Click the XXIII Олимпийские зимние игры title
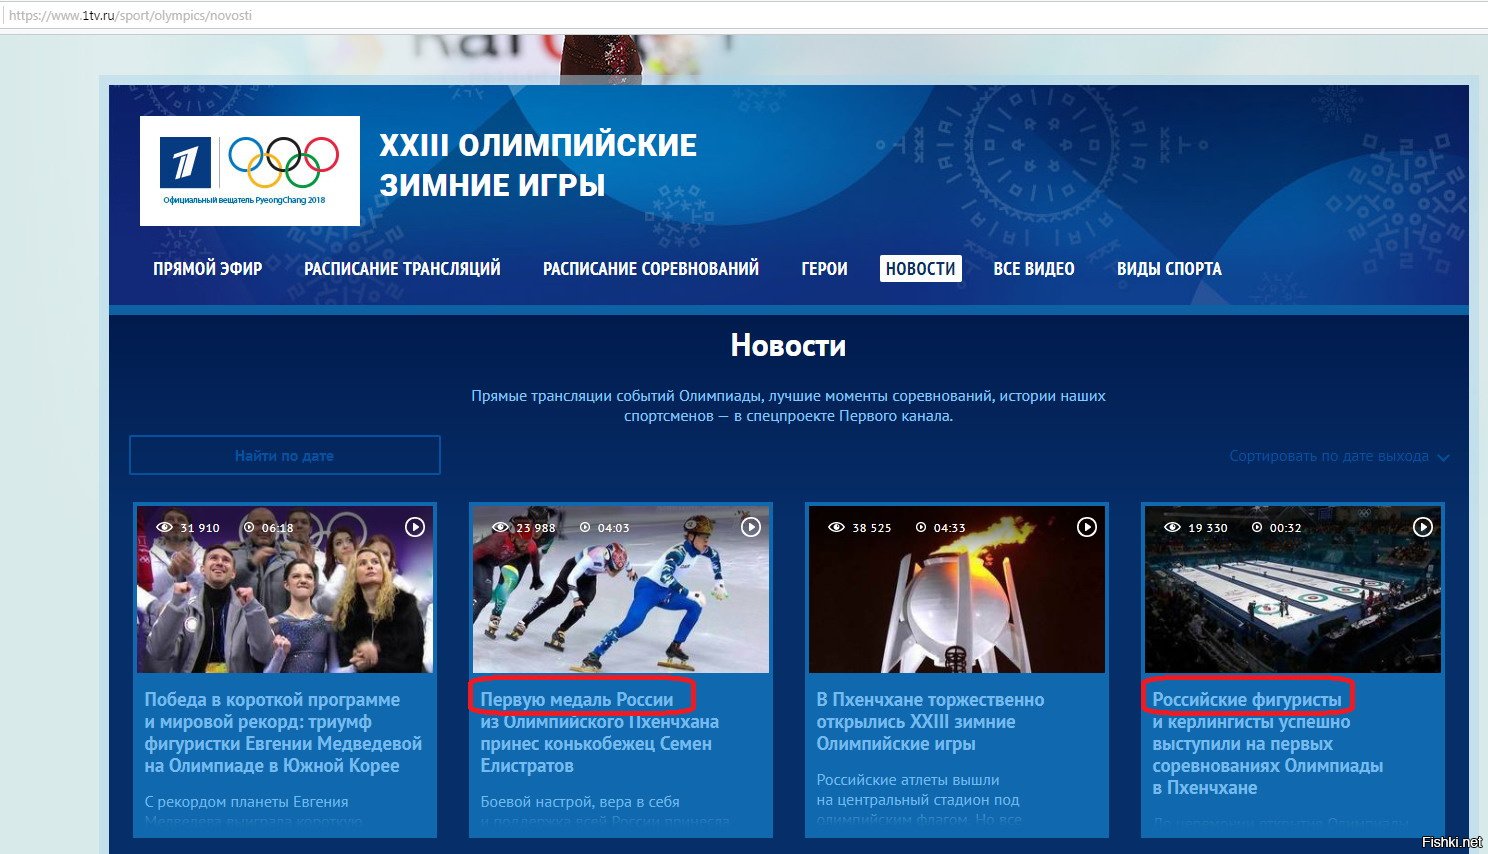1488x854 pixels. 538,165
